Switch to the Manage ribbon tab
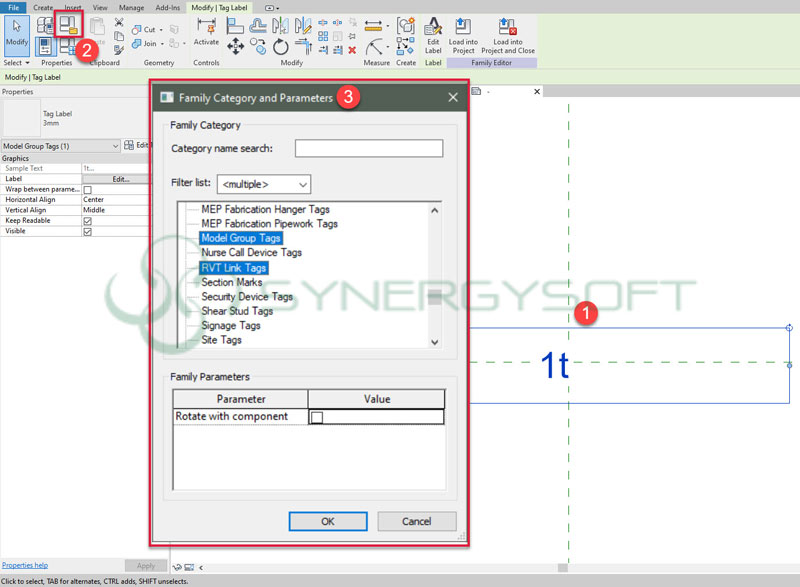The width and height of the screenshot is (800, 587). point(131,7)
